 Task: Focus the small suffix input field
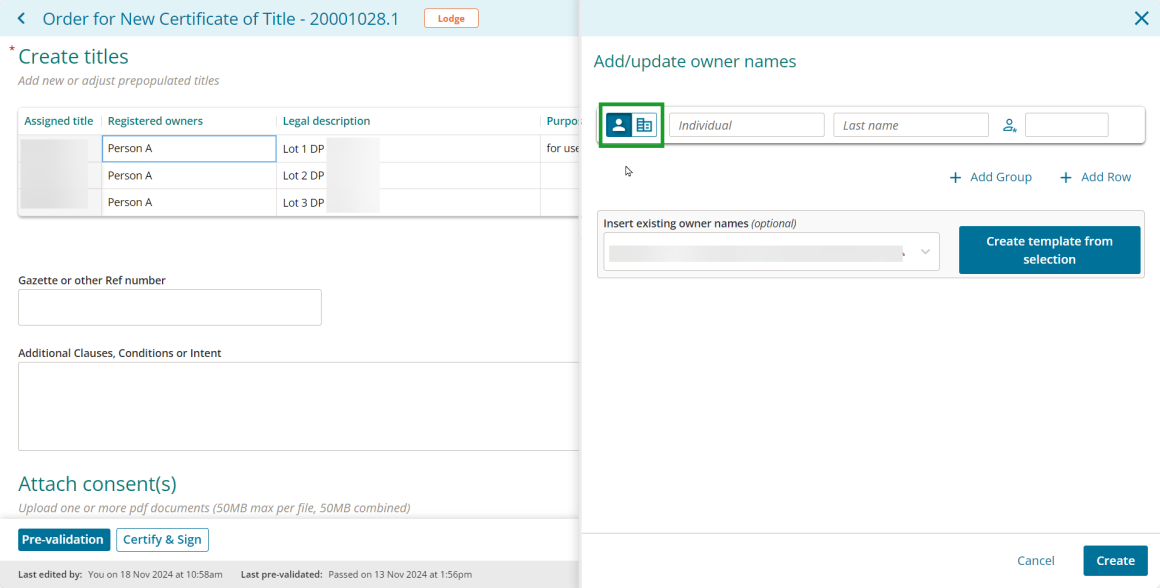[1066, 125]
